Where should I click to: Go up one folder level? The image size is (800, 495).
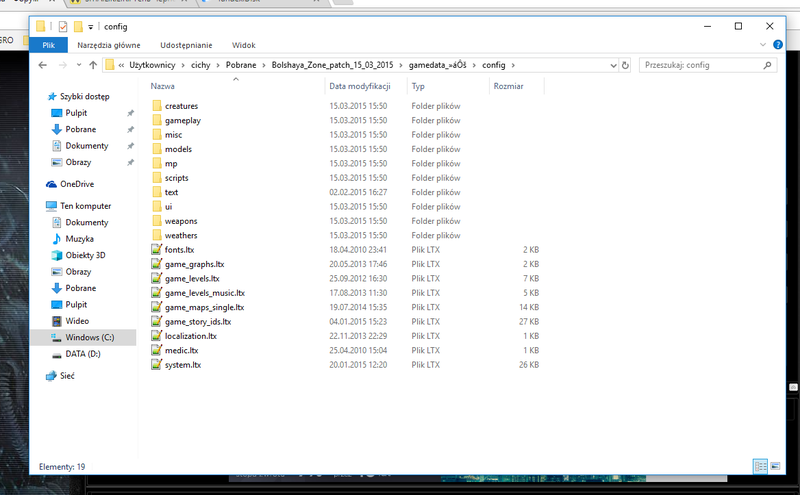91,65
